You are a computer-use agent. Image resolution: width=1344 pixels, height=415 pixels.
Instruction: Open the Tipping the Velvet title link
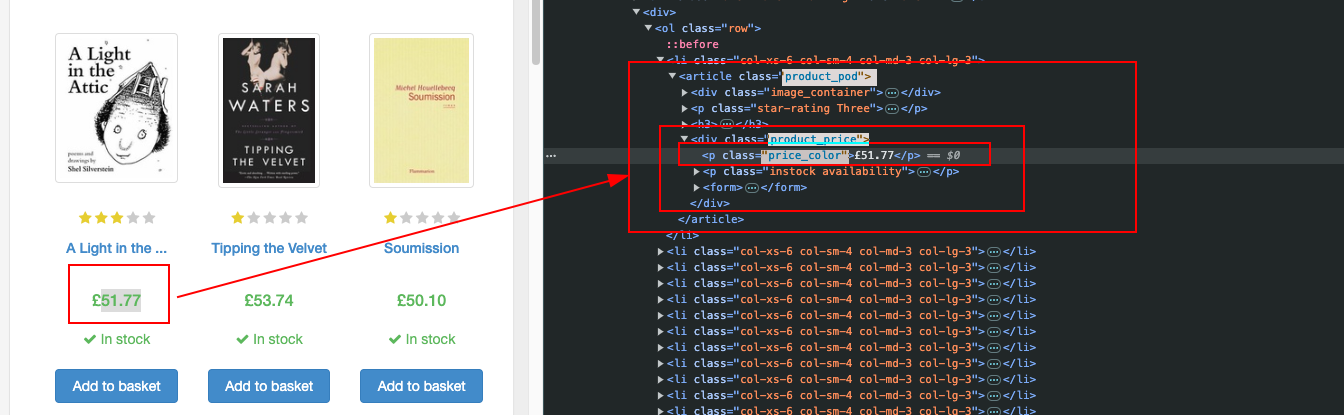269,248
